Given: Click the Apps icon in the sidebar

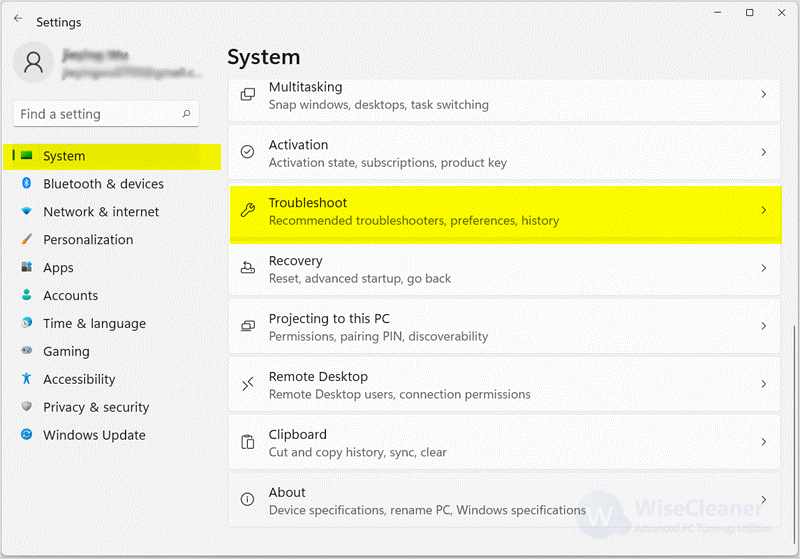Looking at the screenshot, I should pyautogui.click(x=27, y=267).
